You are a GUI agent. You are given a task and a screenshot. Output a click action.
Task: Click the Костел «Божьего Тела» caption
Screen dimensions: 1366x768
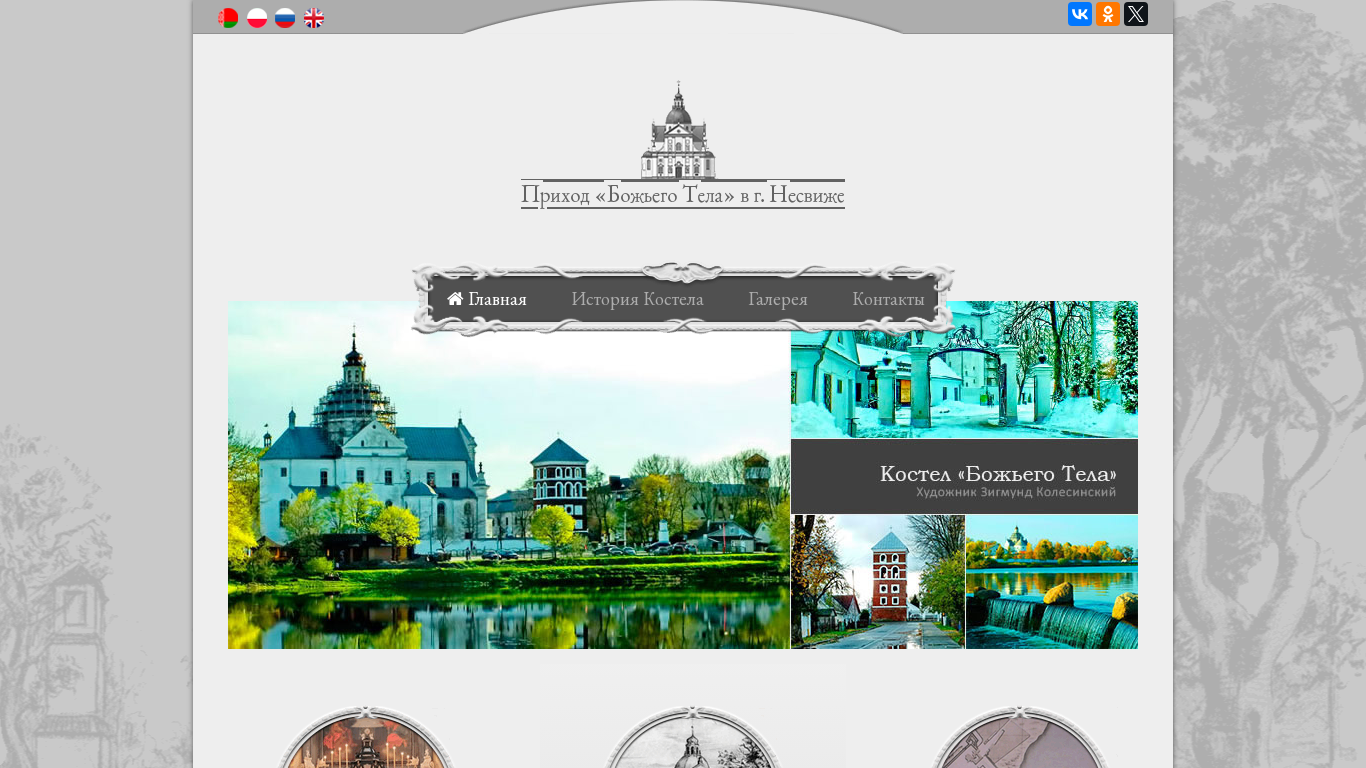click(998, 474)
